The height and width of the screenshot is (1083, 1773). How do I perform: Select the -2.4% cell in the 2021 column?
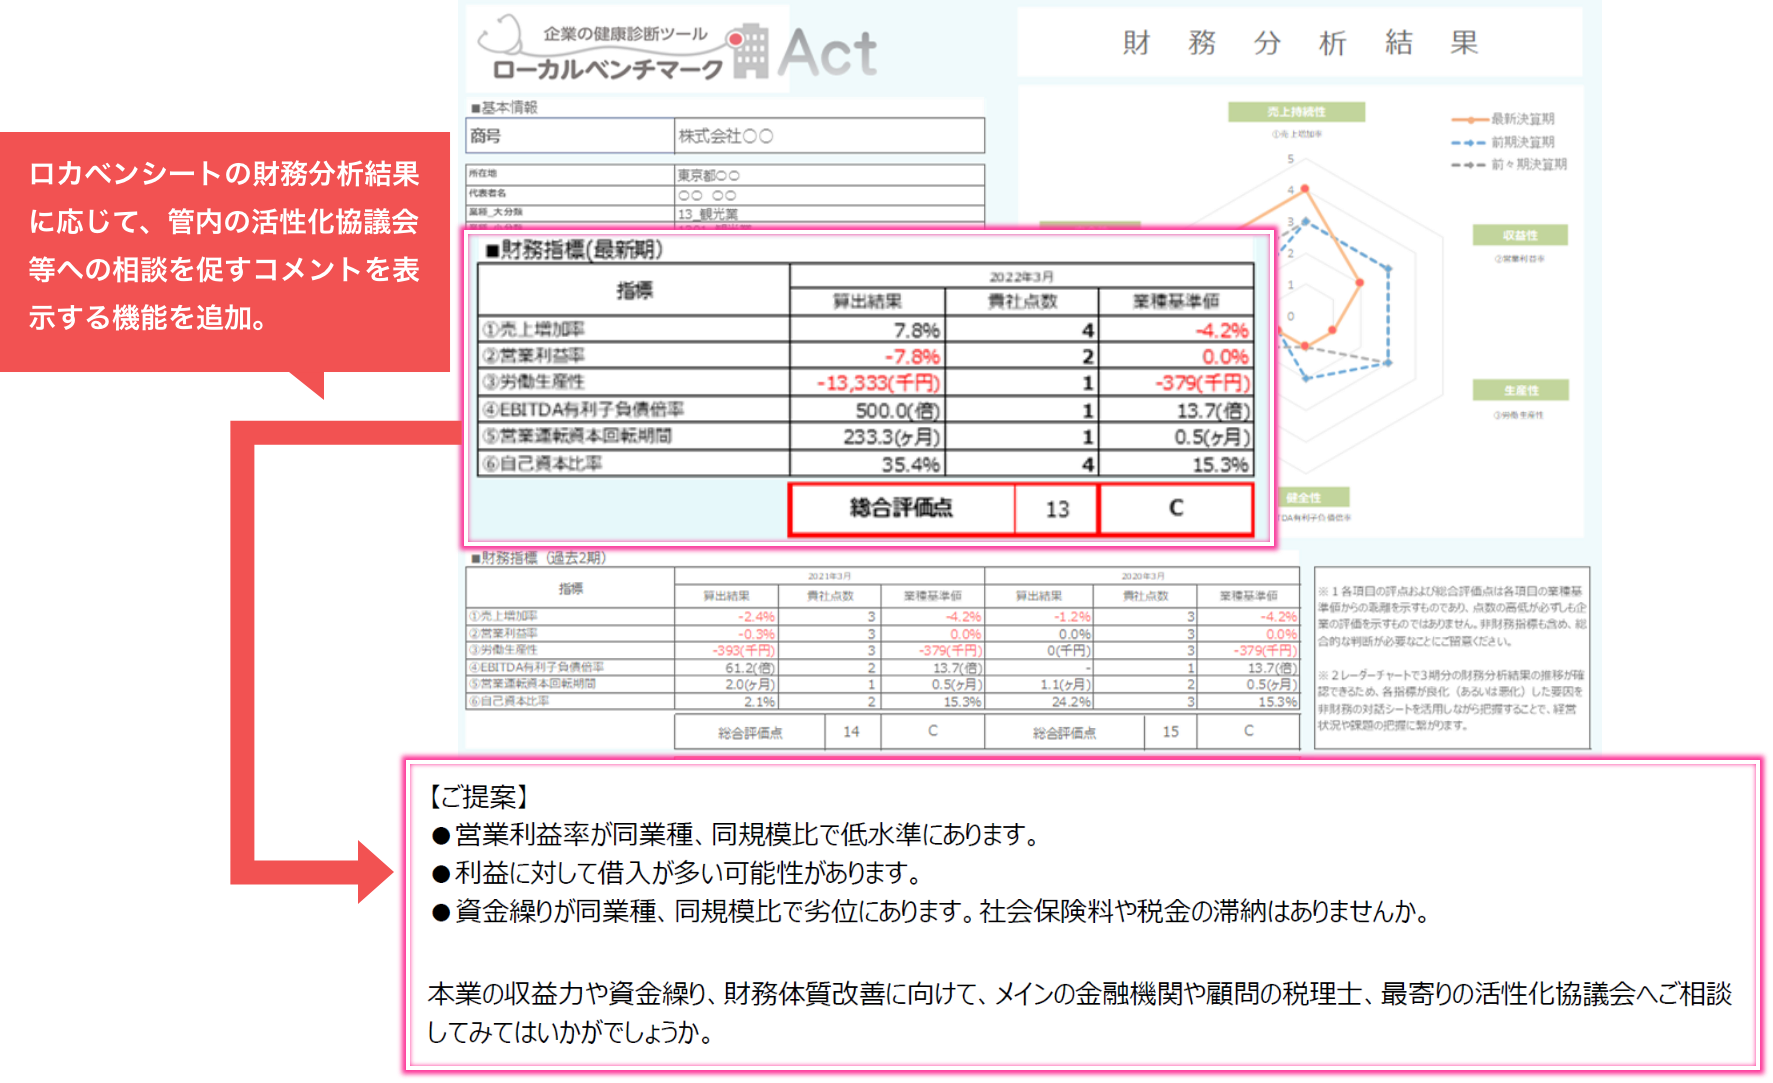coord(726,617)
